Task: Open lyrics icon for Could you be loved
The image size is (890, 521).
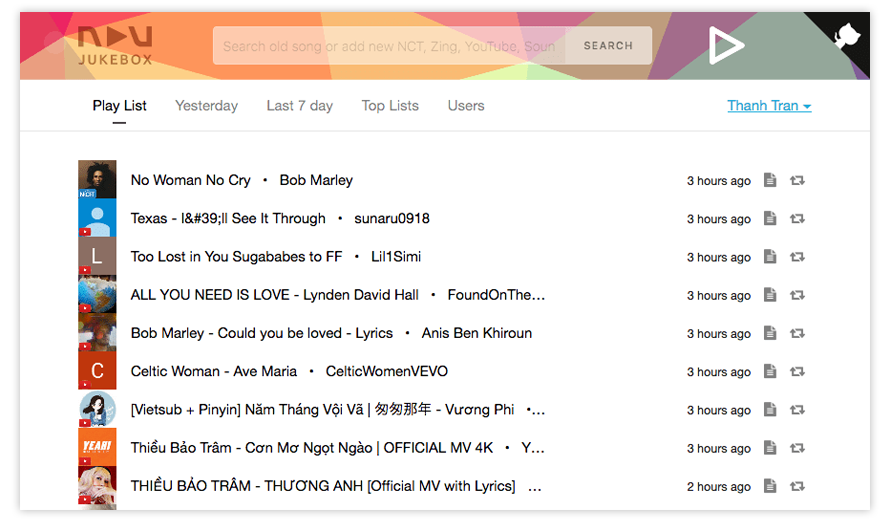Action: tap(770, 333)
